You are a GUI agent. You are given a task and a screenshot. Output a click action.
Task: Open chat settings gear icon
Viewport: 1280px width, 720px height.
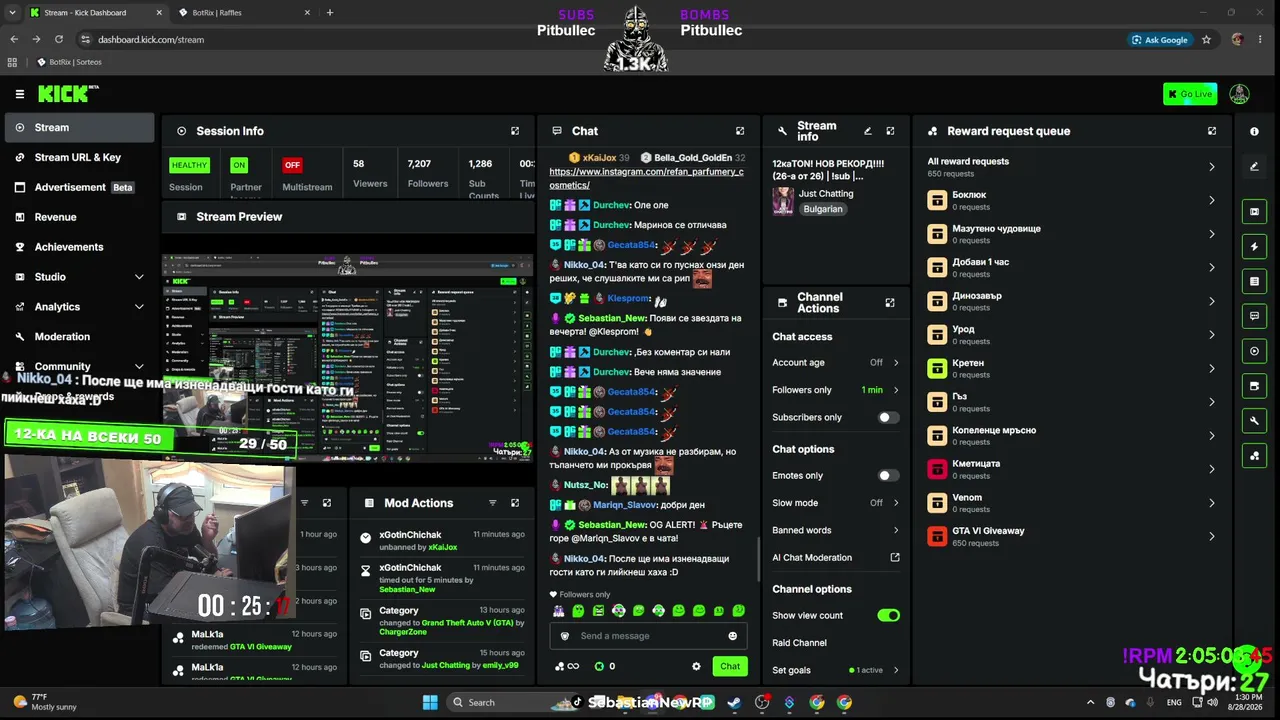pos(696,666)
